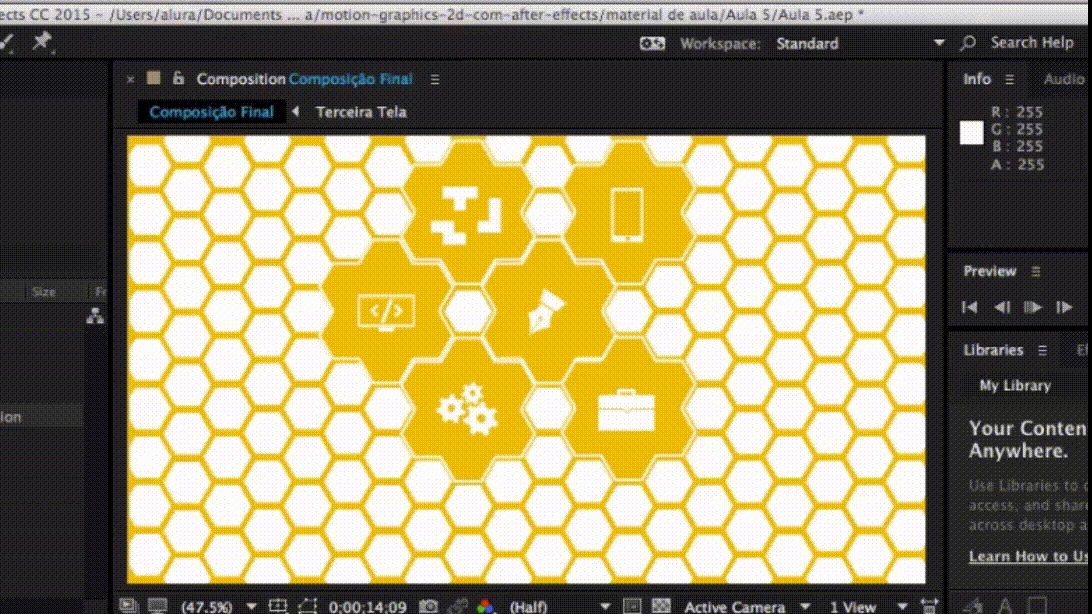Switch to the Terceira Tela tab

361,112
